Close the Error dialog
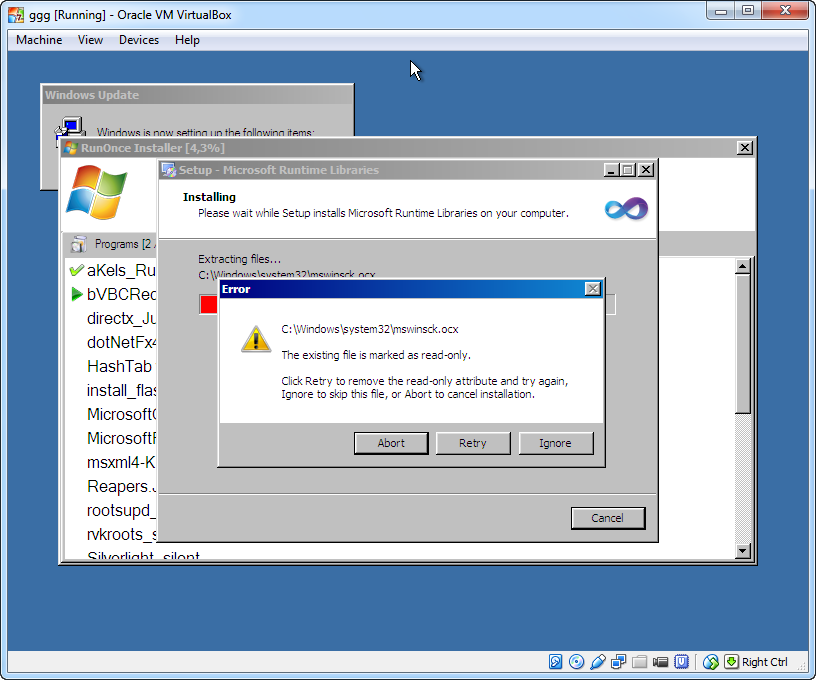The height and width of the screenshot is (680, 816). pos(593,289)
